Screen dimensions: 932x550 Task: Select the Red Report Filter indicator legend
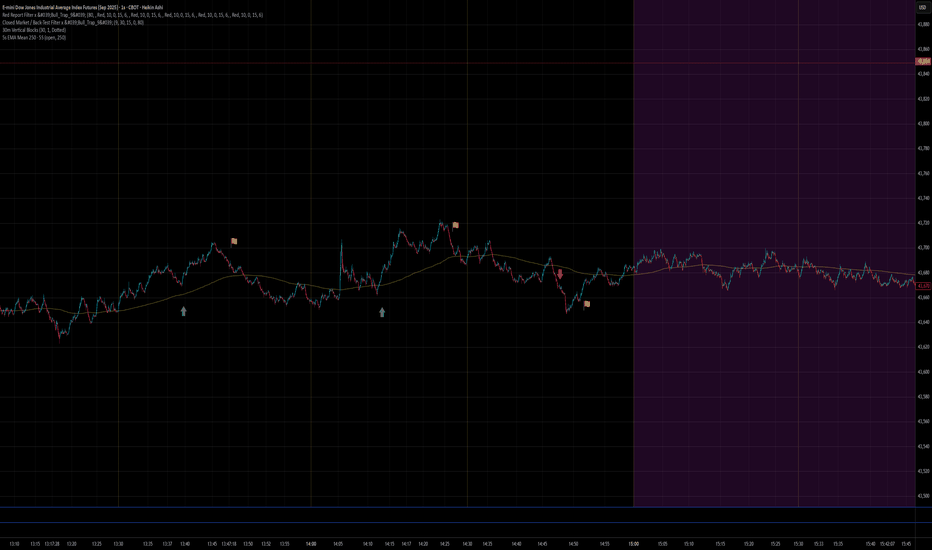point(133,15)
